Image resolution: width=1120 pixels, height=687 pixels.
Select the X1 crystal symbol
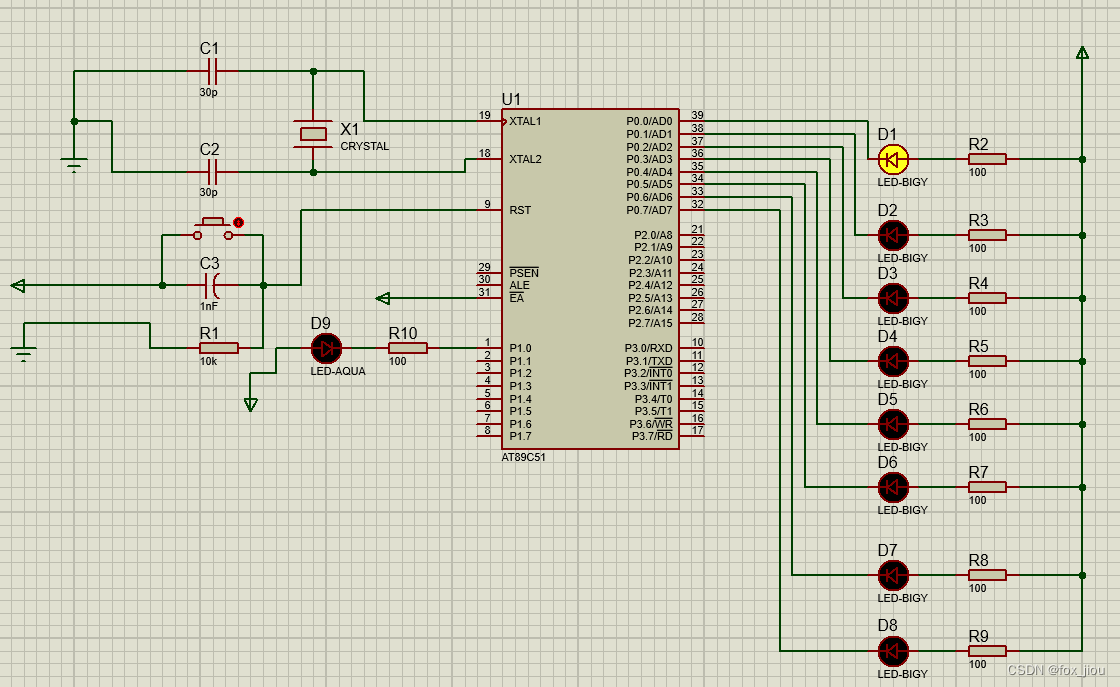click(313, 134)
